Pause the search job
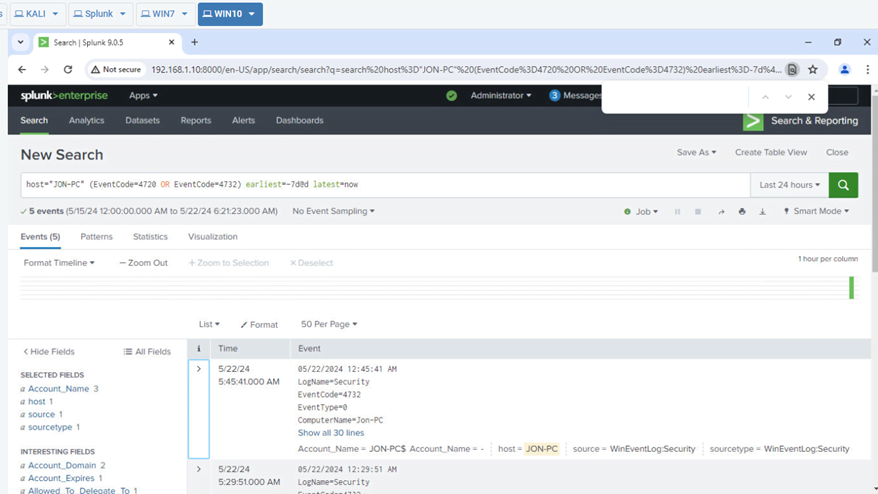The height and width of the screenshot is (494, 878). point(678,212)
